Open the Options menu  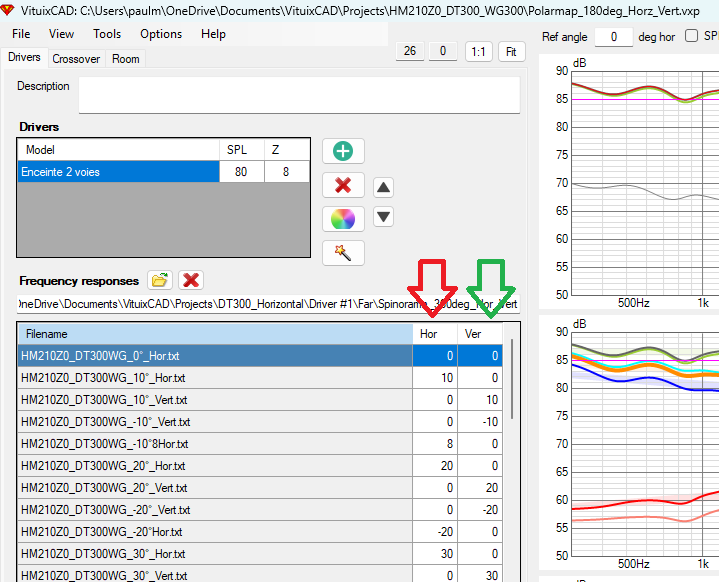pyautogui.click(x=161, y=34)
